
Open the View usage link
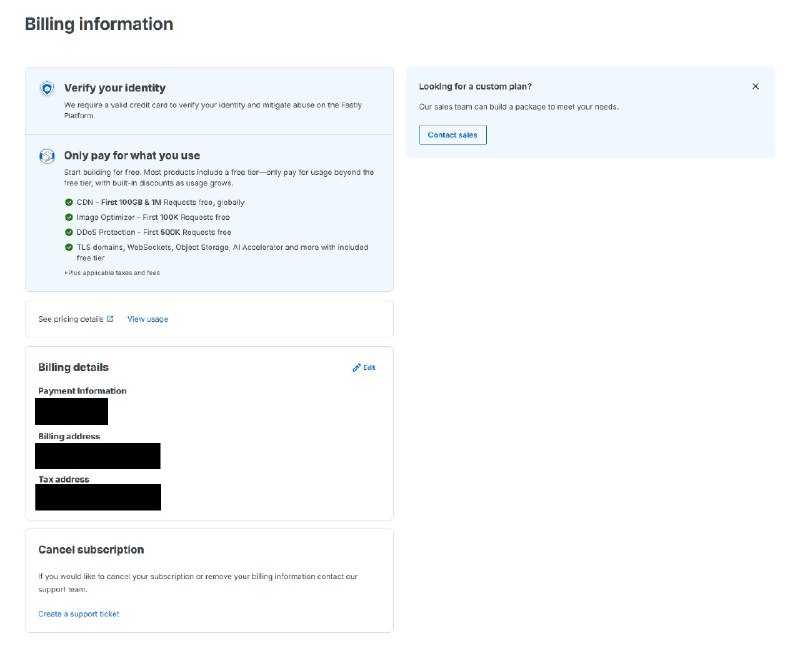147,319
